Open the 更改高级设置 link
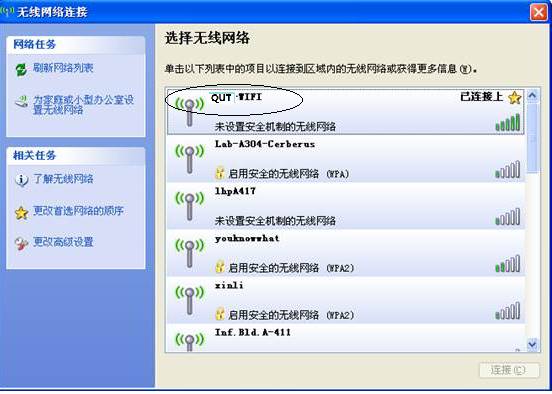The image size is (552, 394). pyautogui.click(x=63, y=242)
